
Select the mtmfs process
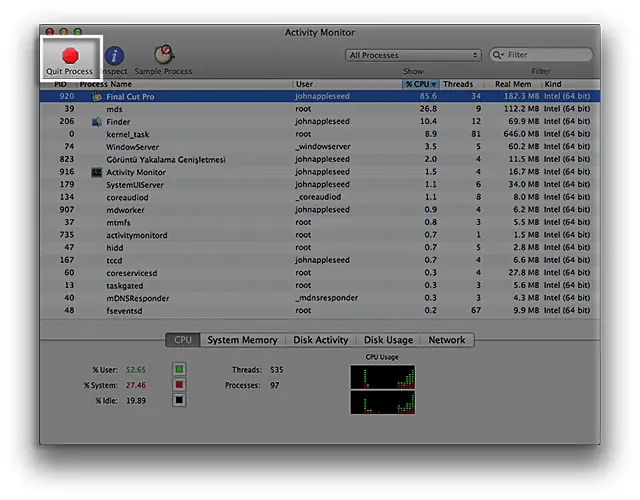coord(118,222)
